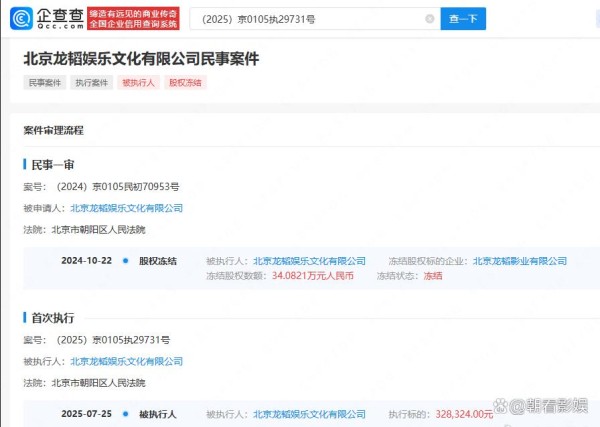
Task: Focus the case number search field
Action: click(x=315, y=19)
